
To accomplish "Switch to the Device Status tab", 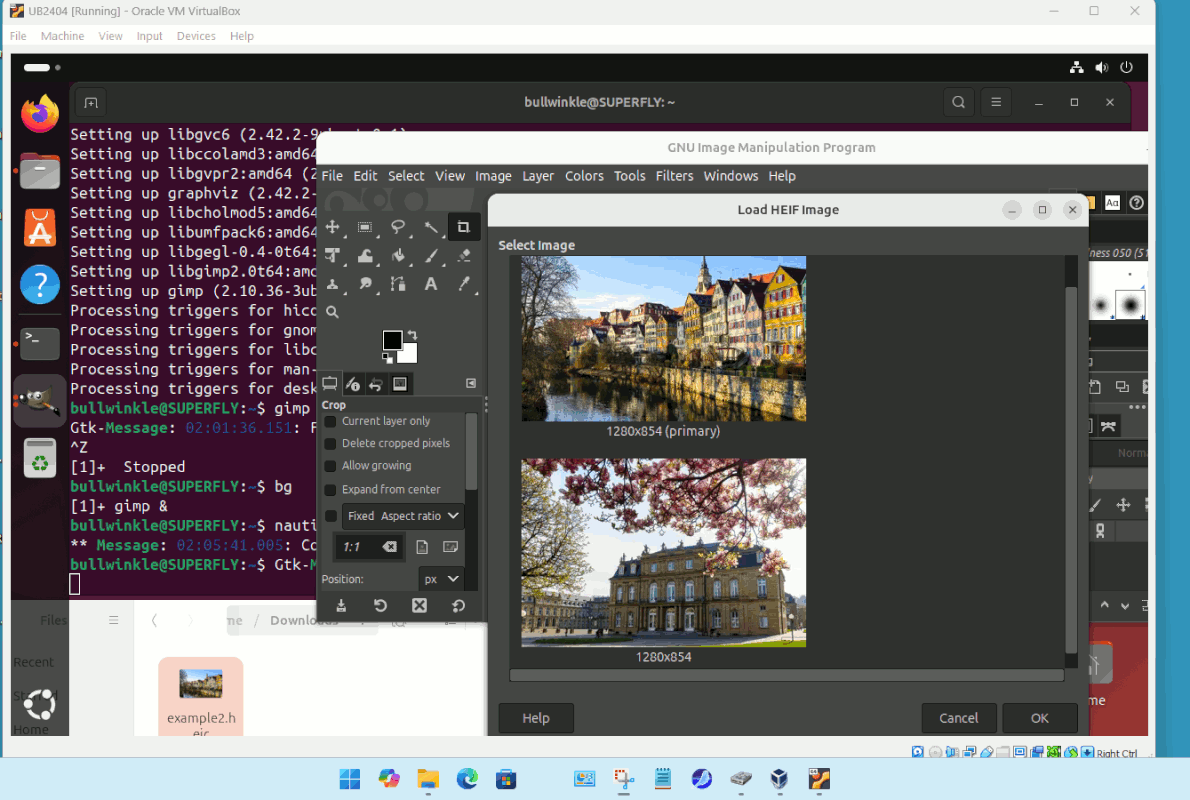I will [353, 384].
